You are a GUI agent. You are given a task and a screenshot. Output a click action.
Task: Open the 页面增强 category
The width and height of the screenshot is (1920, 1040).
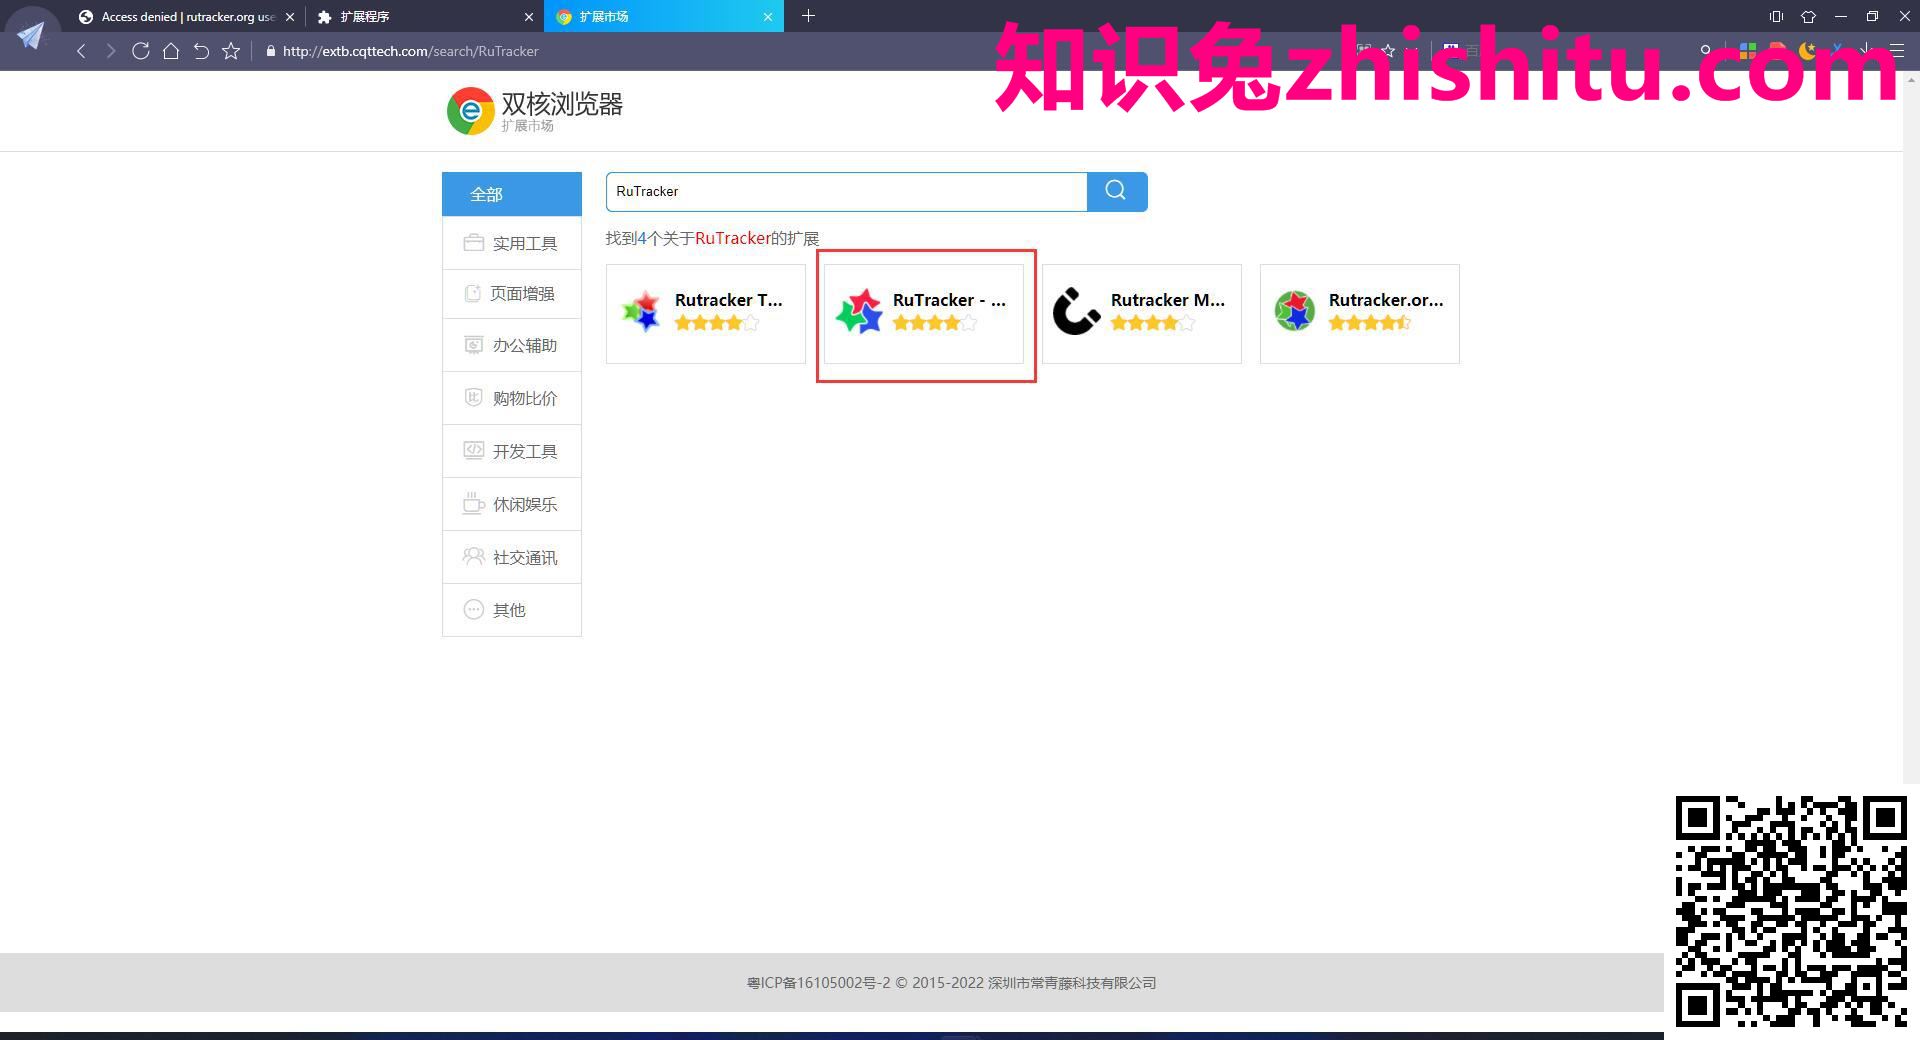512,294
